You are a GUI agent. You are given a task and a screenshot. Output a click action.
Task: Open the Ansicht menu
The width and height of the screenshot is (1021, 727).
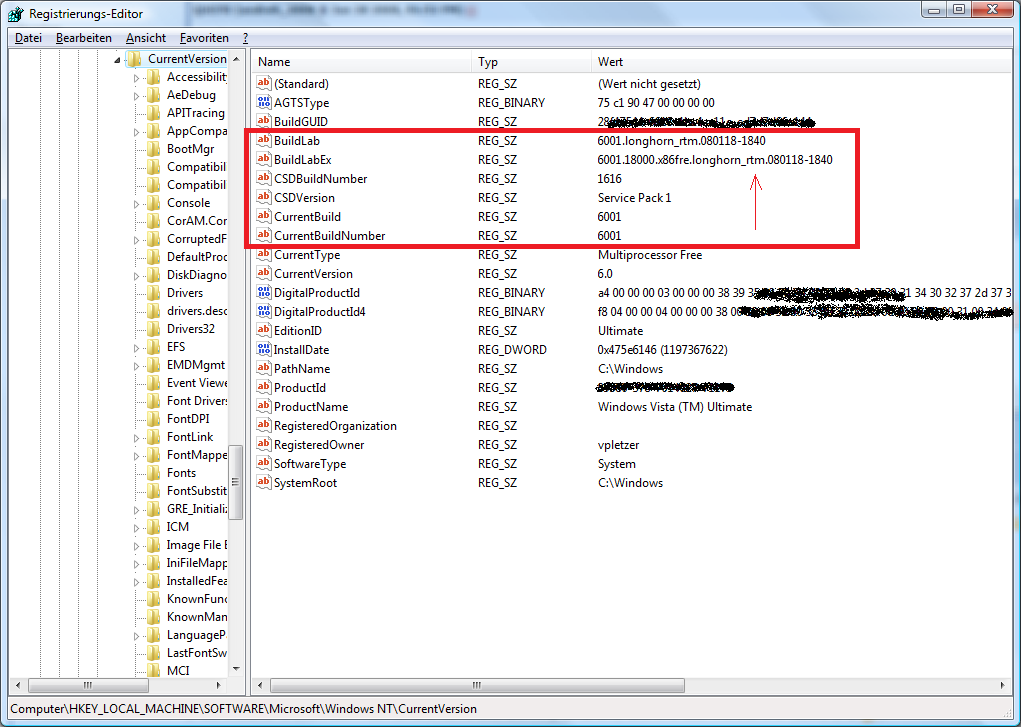tap(146, 38)
